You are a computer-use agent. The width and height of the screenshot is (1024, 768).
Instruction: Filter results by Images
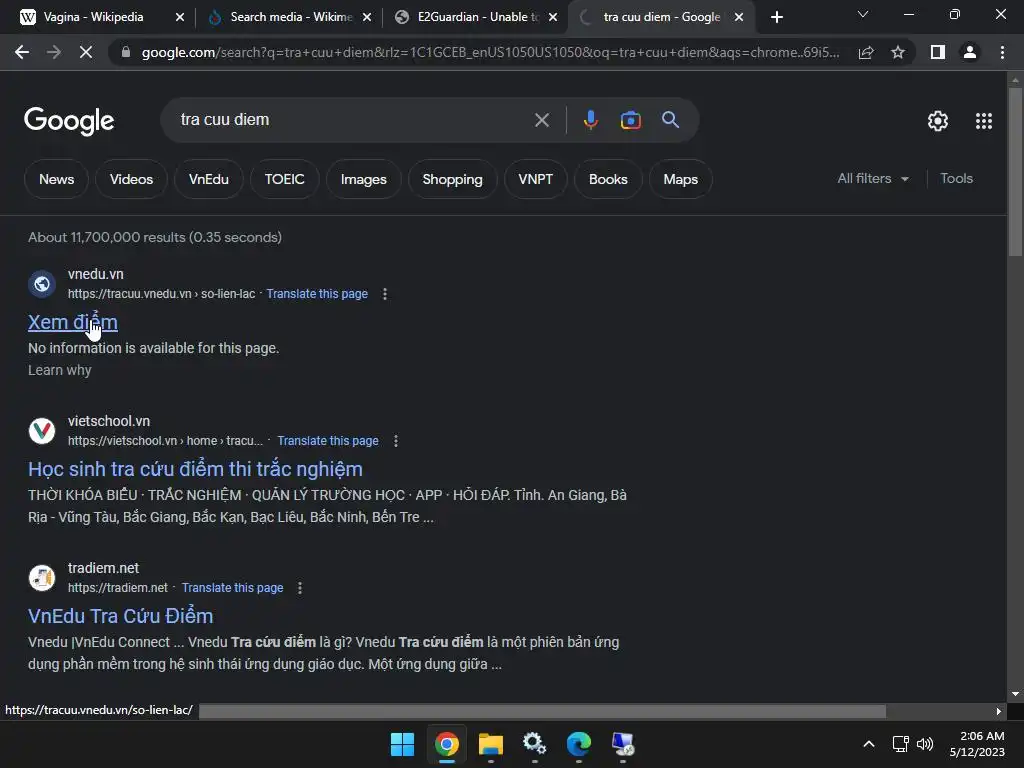coord(363,179)
